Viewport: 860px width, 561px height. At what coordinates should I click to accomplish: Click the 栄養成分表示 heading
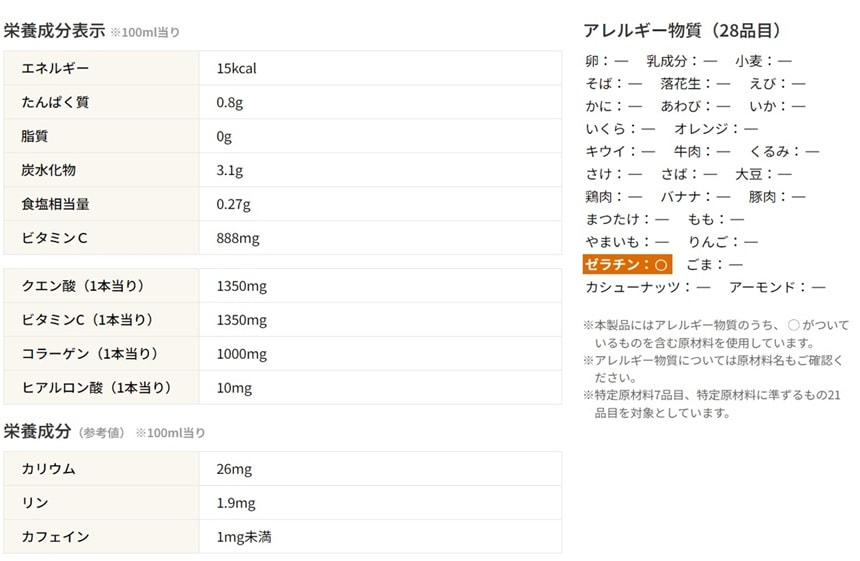pyautogui.click(x=55, y=31)
